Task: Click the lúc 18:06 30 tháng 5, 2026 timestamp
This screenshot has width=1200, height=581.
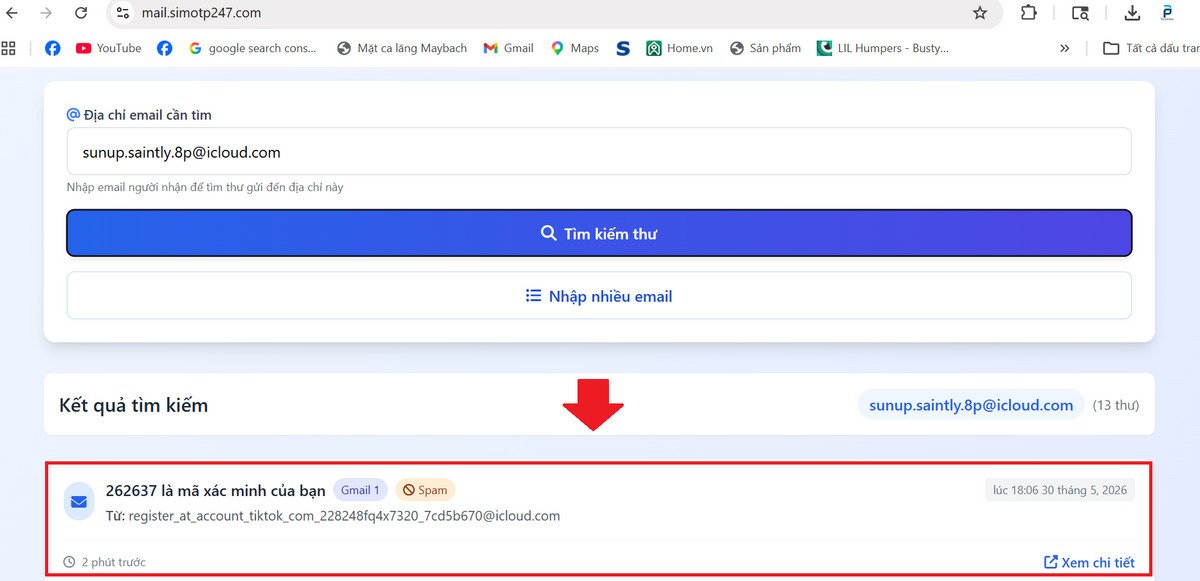Action: 1060,490
